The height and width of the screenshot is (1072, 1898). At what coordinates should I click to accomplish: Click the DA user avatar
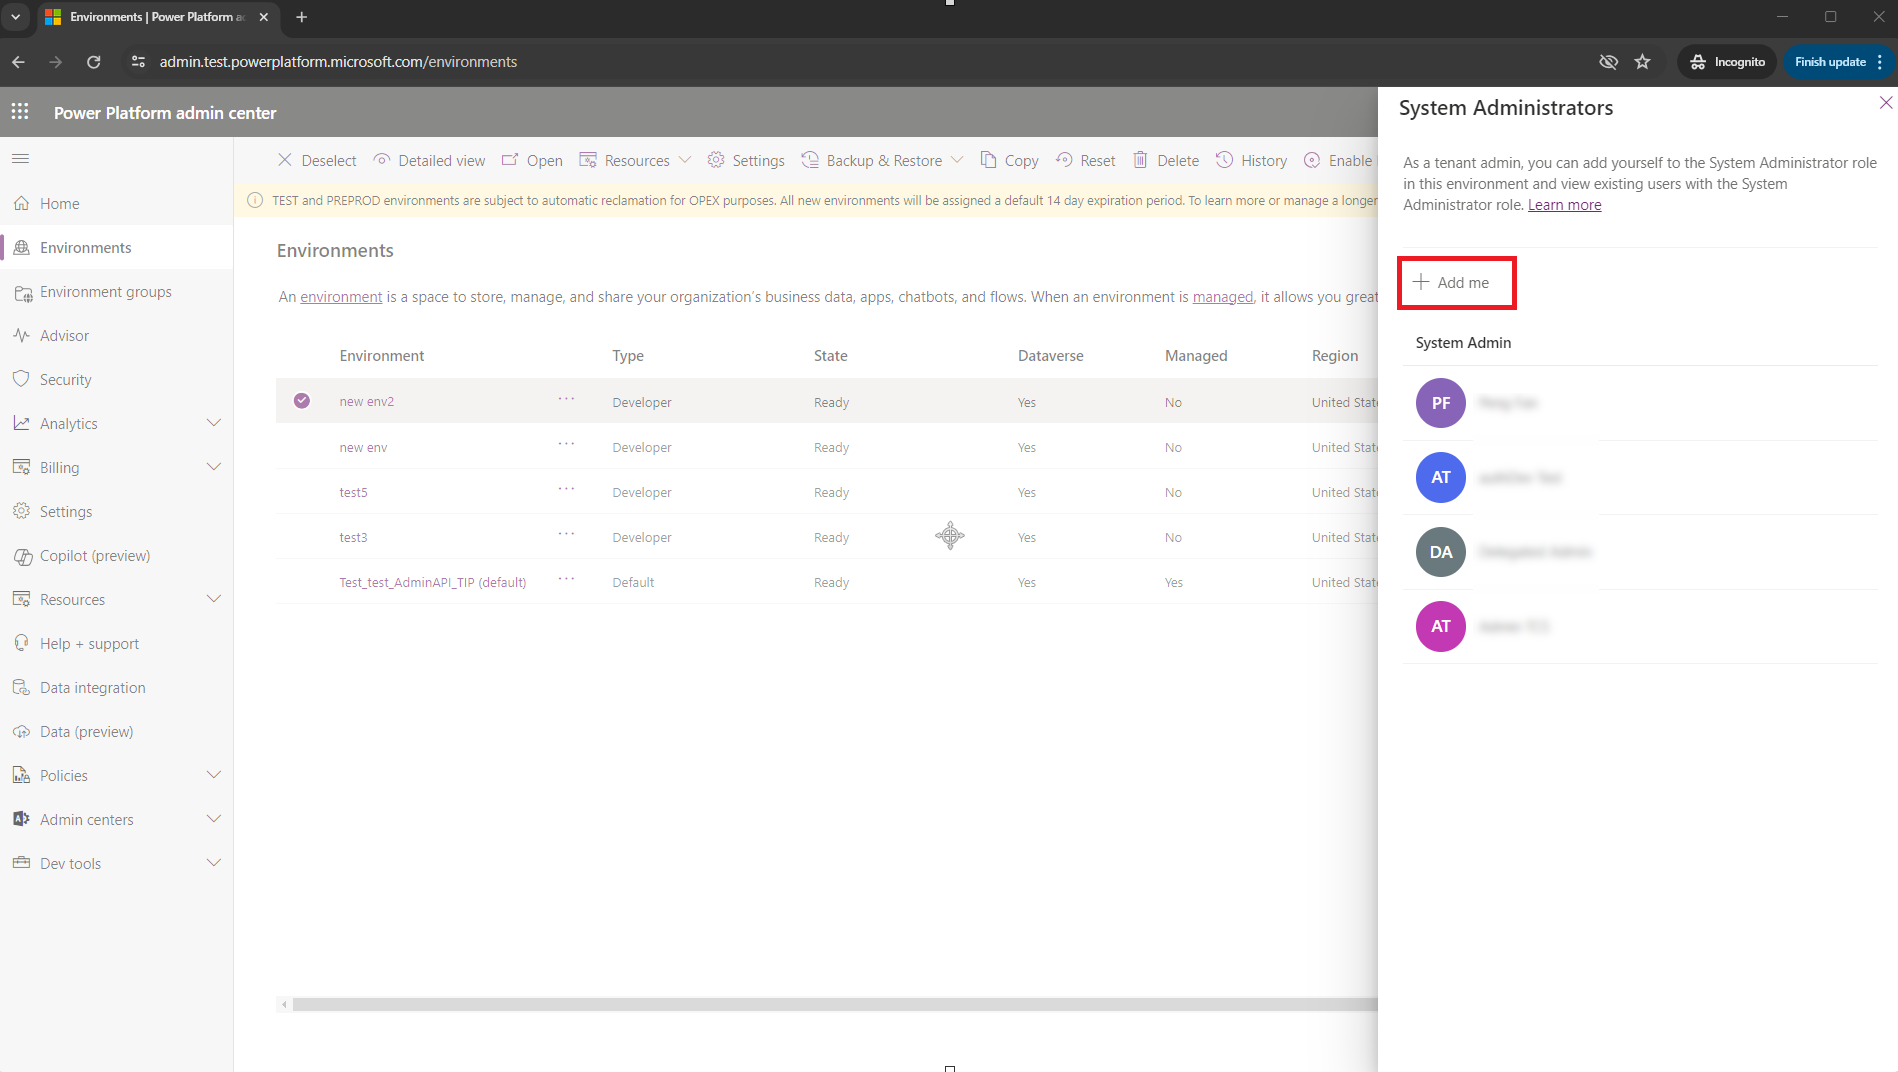[x=1440, y=552]
